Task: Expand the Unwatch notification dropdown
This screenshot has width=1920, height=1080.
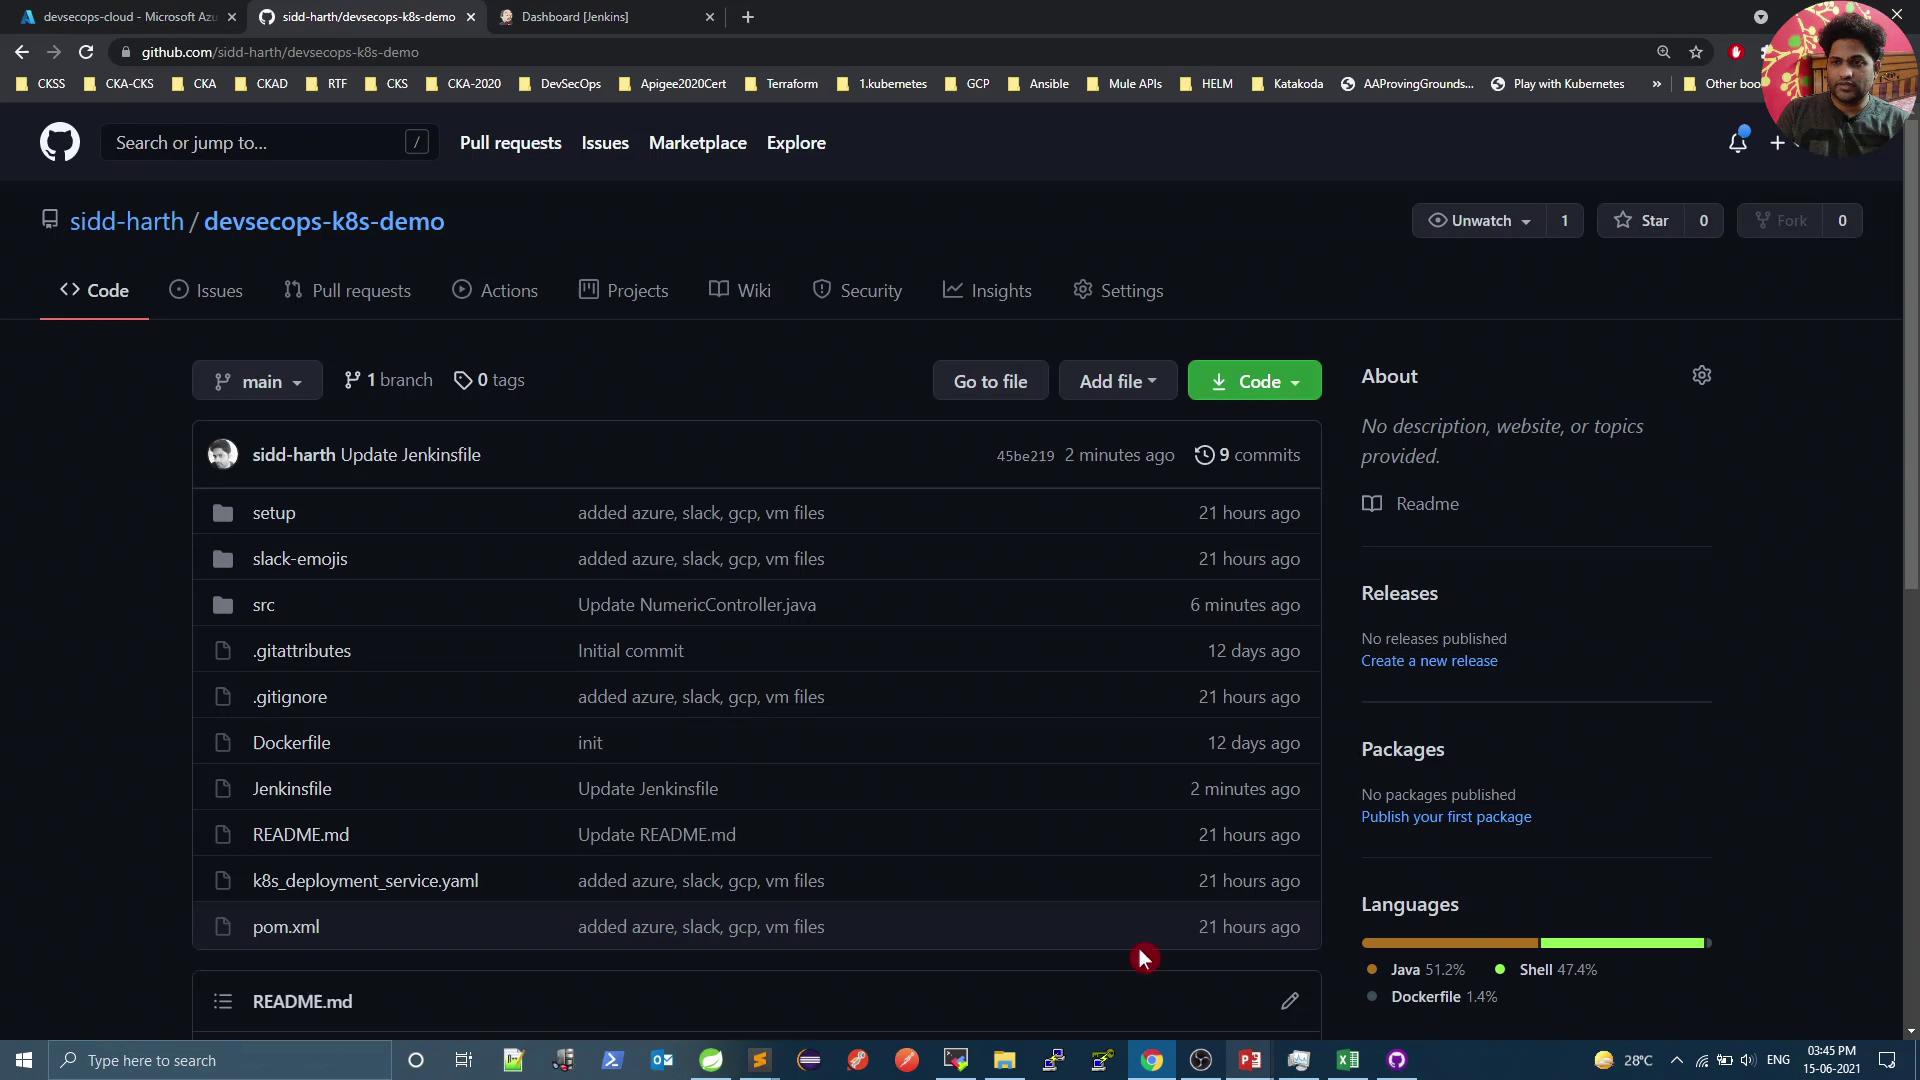Action: [1480, 221]
